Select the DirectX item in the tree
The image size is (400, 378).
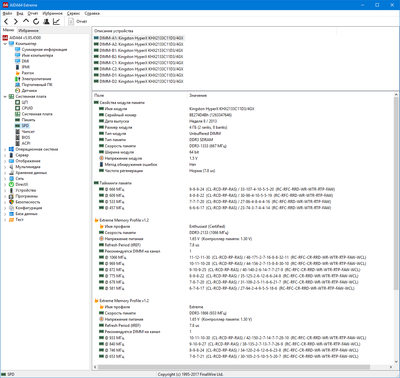22,184
